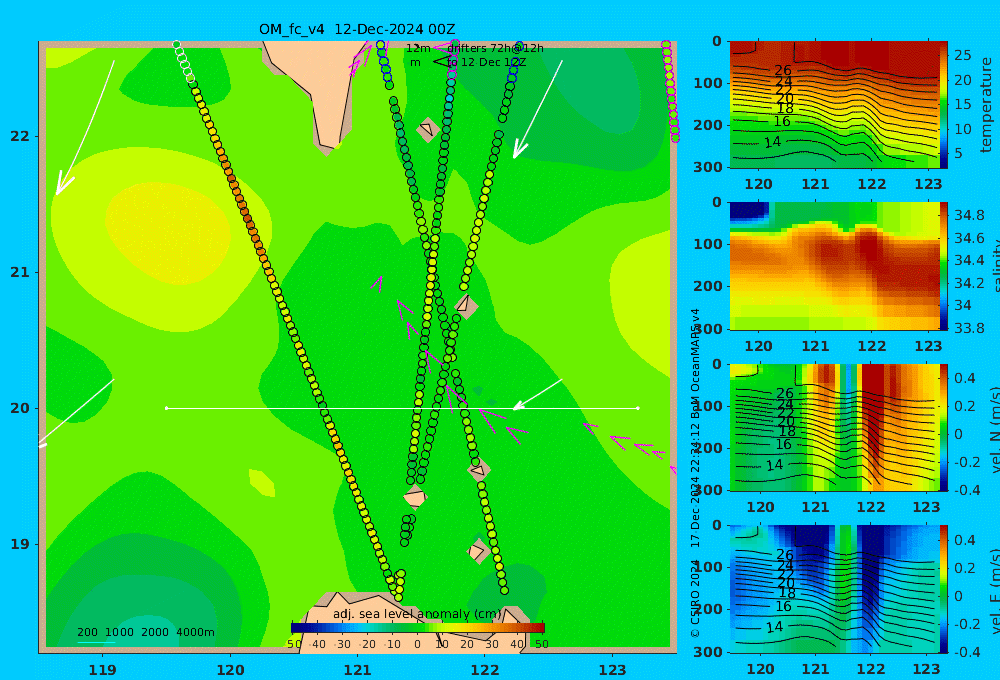
Task: Click the 5 tick on temperature color bar
Action: point(959,154)
